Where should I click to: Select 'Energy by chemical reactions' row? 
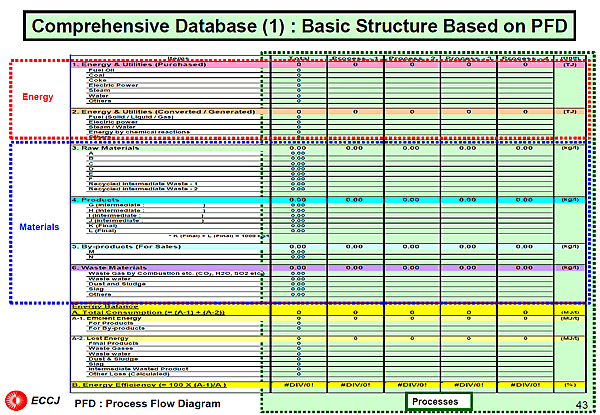(x=139, y=132)
